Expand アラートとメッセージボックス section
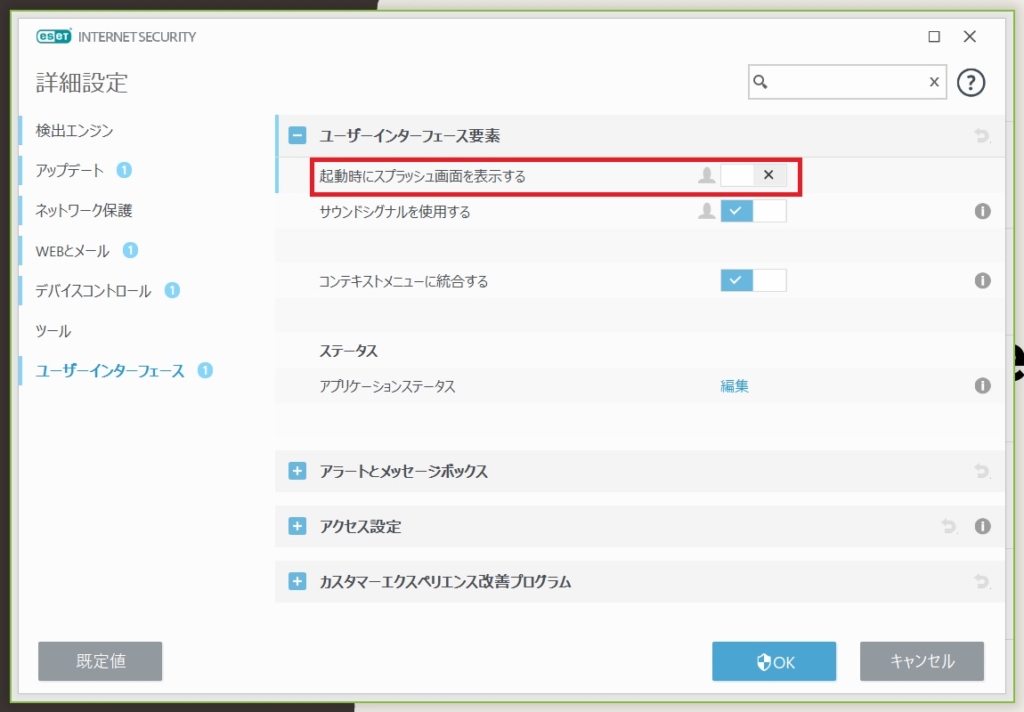This screenshot has height=712, width=1024. tap(297, 471)
